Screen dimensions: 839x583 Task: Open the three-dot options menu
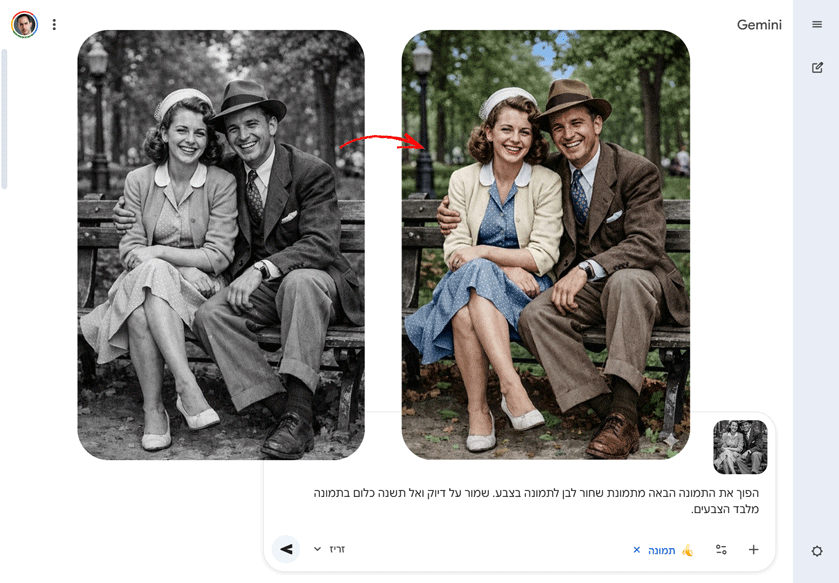(x=54, y=25)
